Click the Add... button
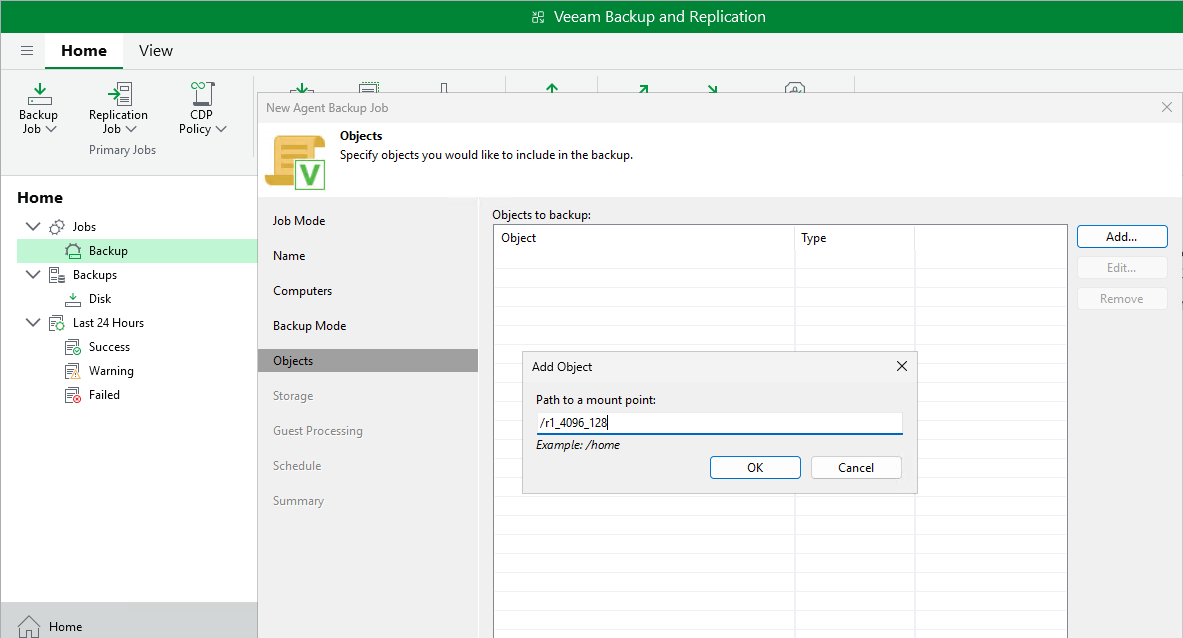The height and width of the screenshot is (638, 1183). tap(1122, 237)
